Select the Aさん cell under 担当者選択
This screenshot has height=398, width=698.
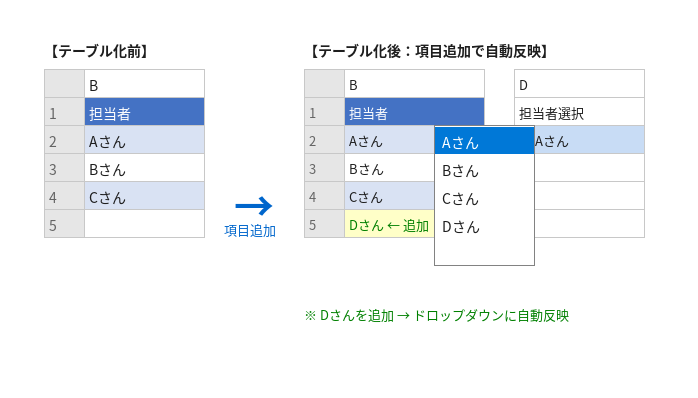click(x=589, y=140)
